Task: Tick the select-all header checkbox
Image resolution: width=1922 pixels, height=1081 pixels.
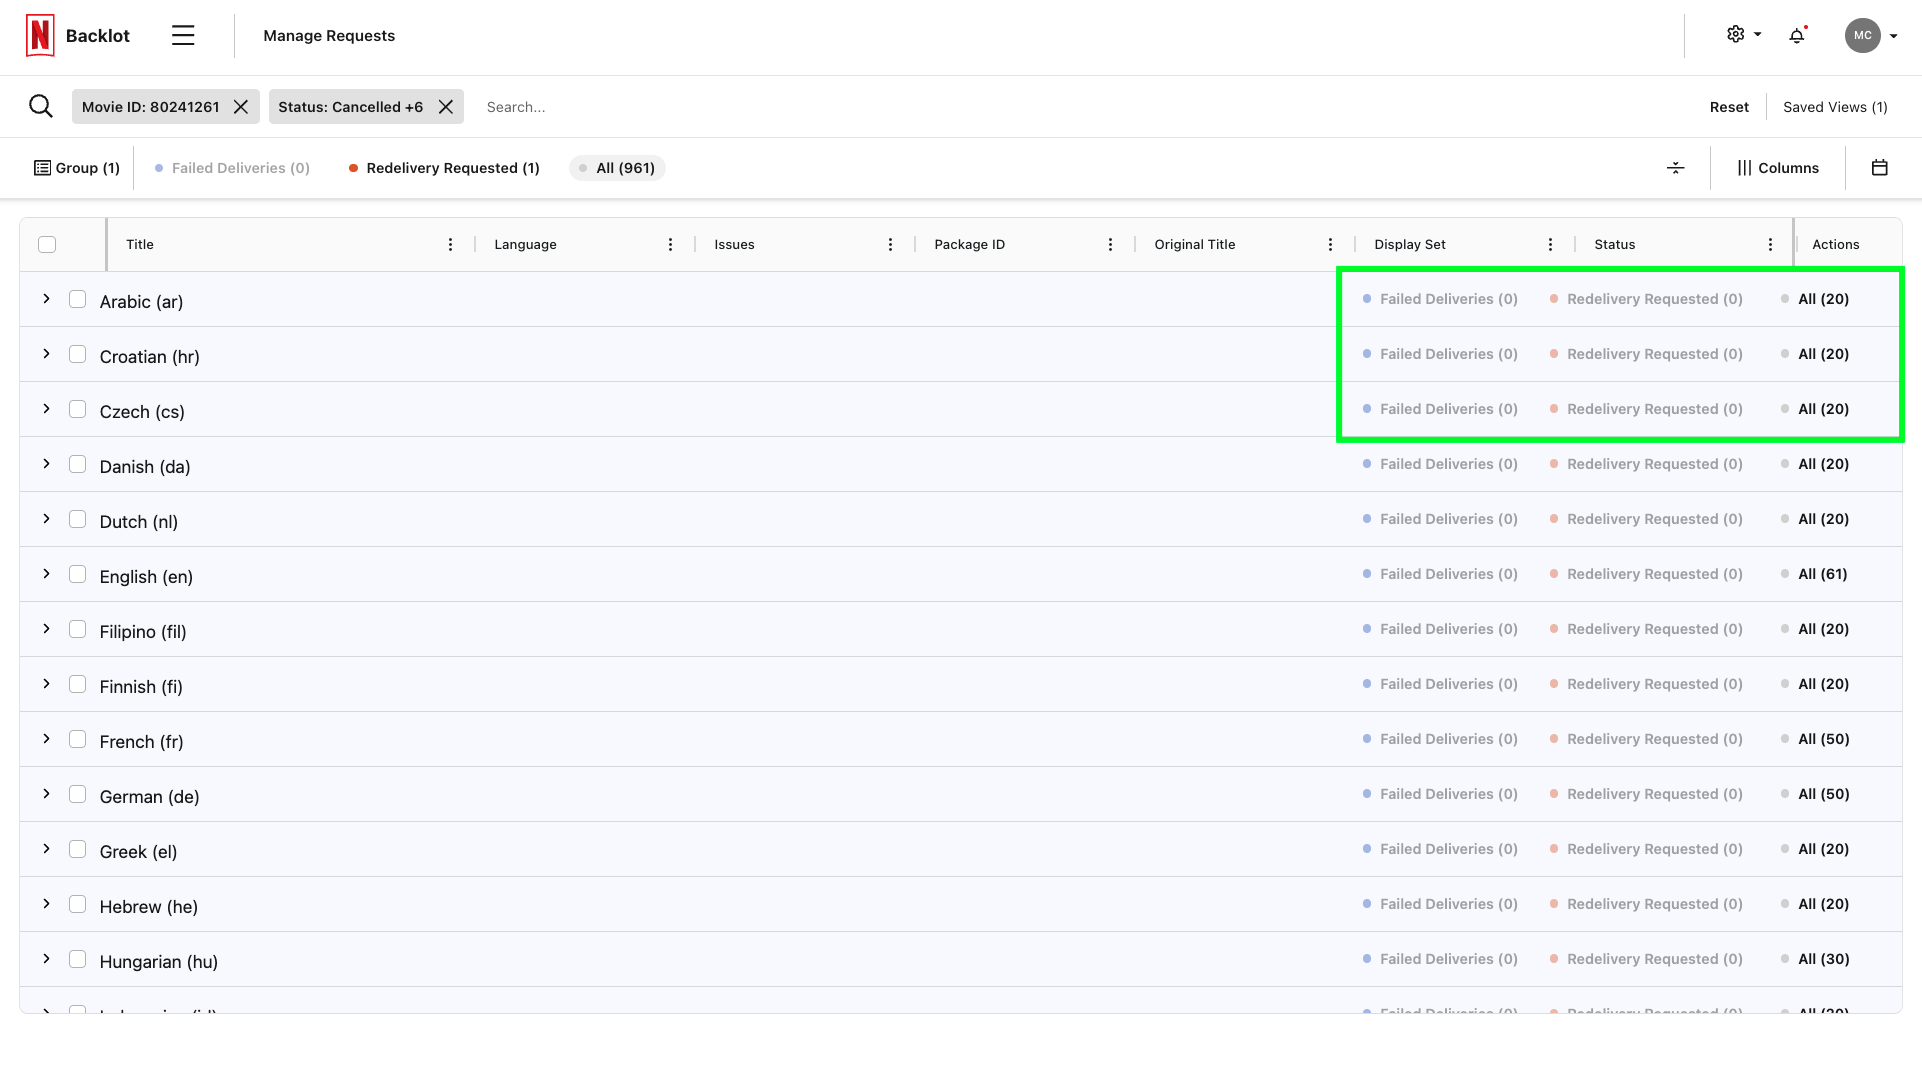Action: pyautogui.click(x=47, y=245)
